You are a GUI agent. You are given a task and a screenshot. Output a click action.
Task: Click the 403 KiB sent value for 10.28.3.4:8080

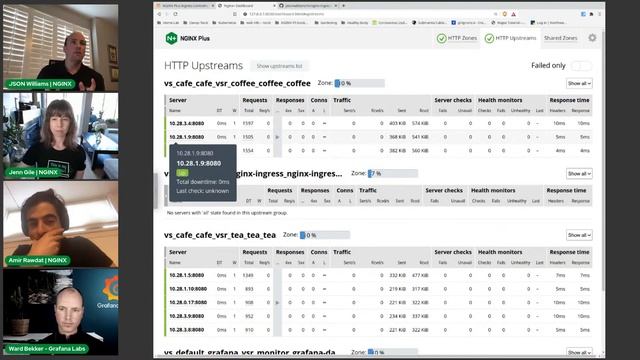397,123
